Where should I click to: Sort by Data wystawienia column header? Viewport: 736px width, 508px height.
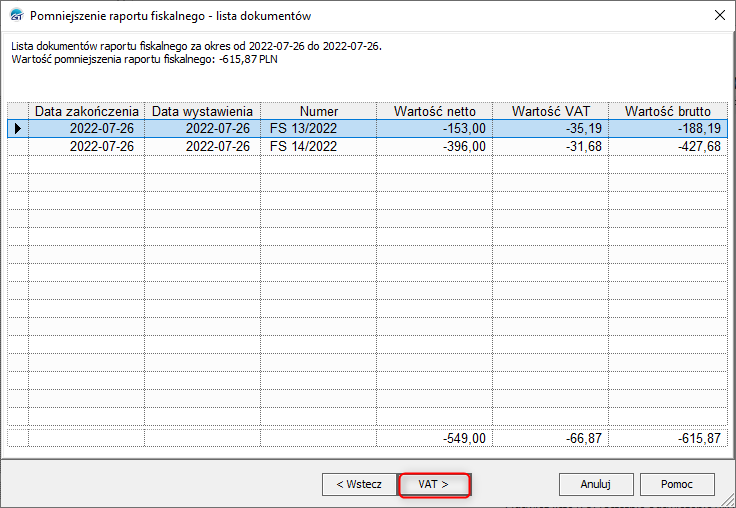click(x=202, y=111)
